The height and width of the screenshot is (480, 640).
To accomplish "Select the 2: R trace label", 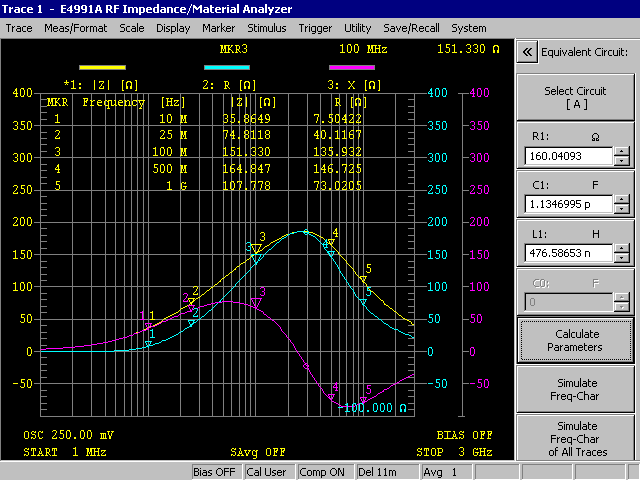I will coord(229,85).
